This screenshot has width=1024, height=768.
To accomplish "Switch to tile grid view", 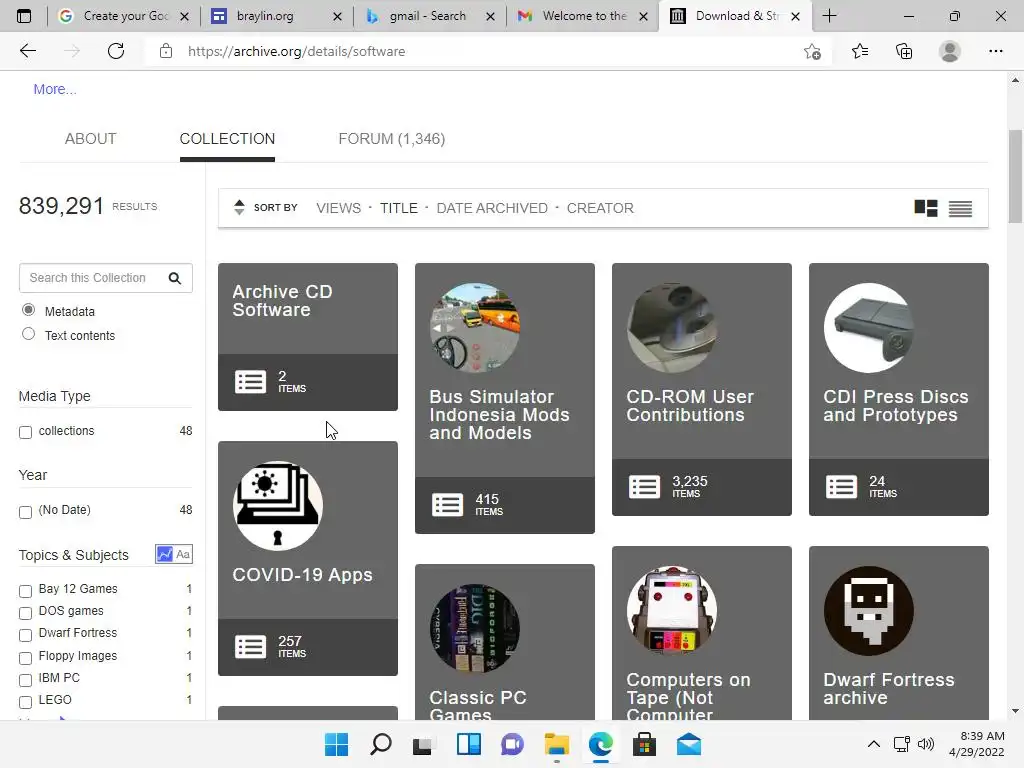I will pos(925,208).
